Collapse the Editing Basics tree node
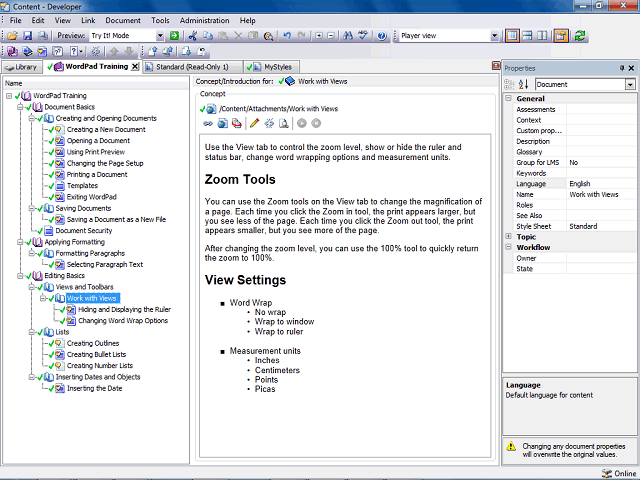640x480 pixels. point(20,276)
